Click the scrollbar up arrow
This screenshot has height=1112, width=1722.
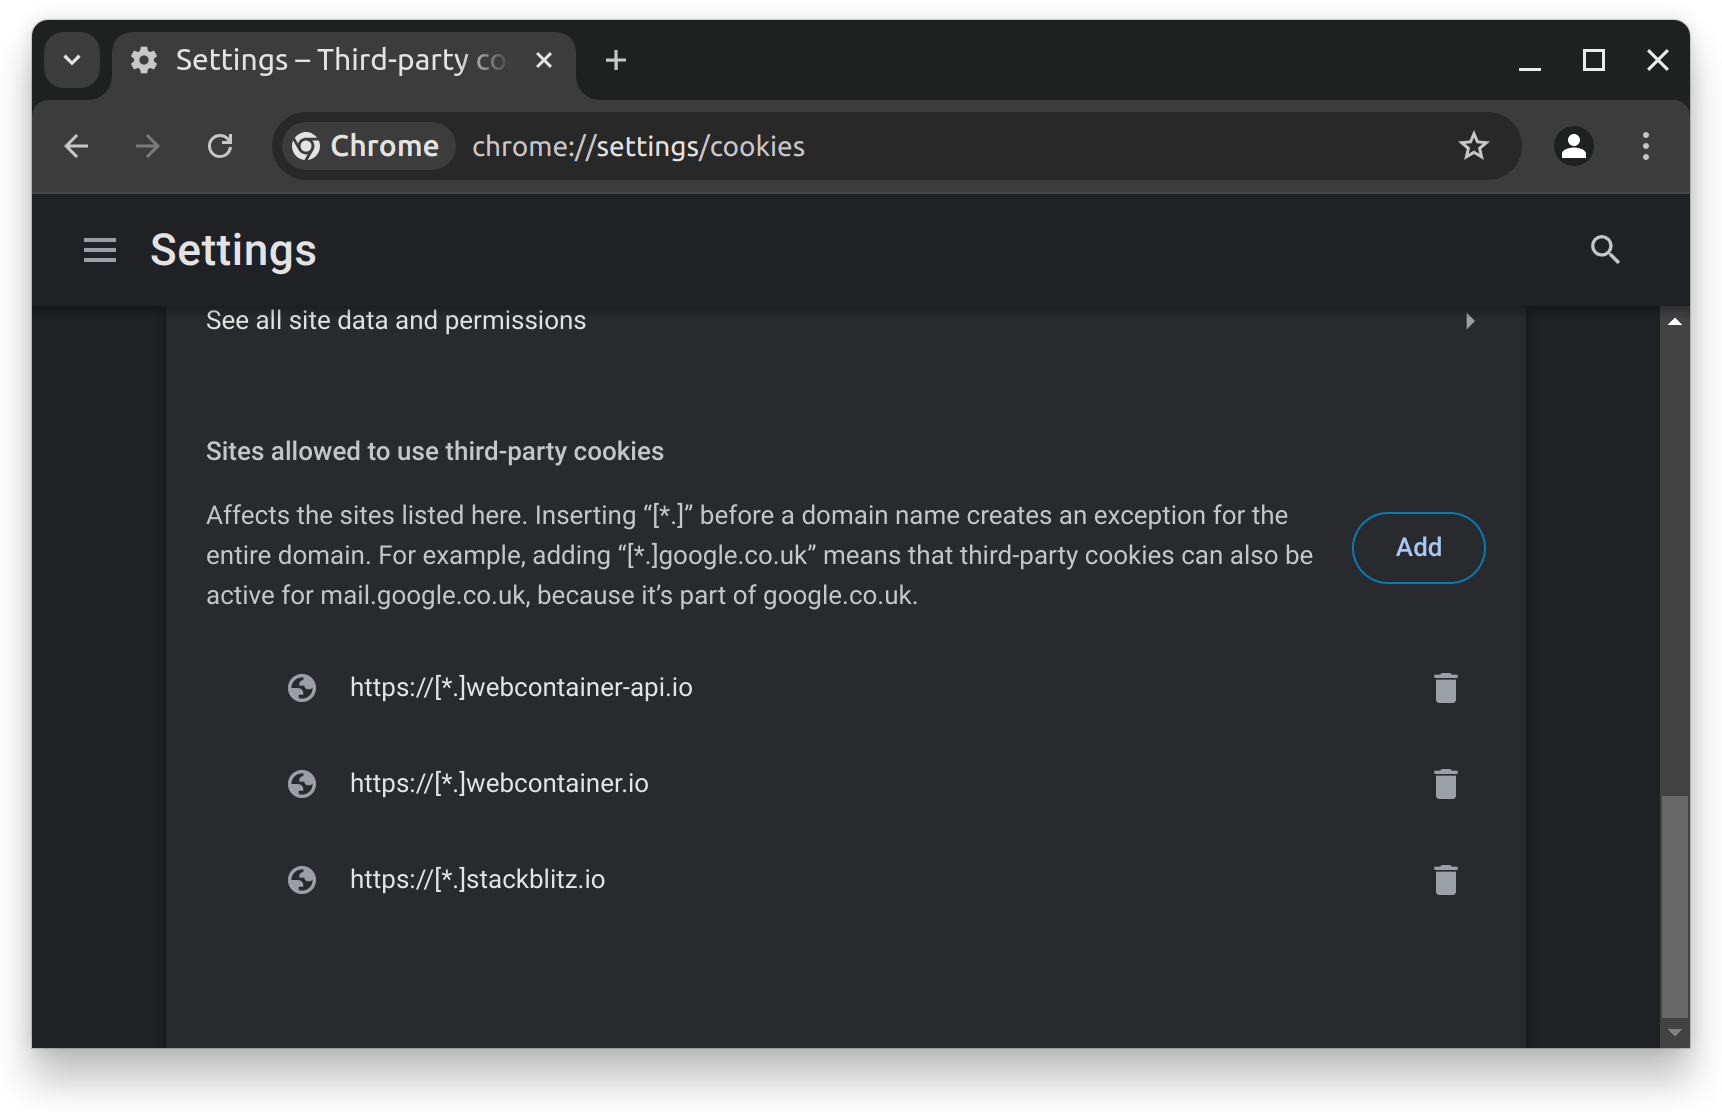pyautogui.click(x=1675, y=322)
